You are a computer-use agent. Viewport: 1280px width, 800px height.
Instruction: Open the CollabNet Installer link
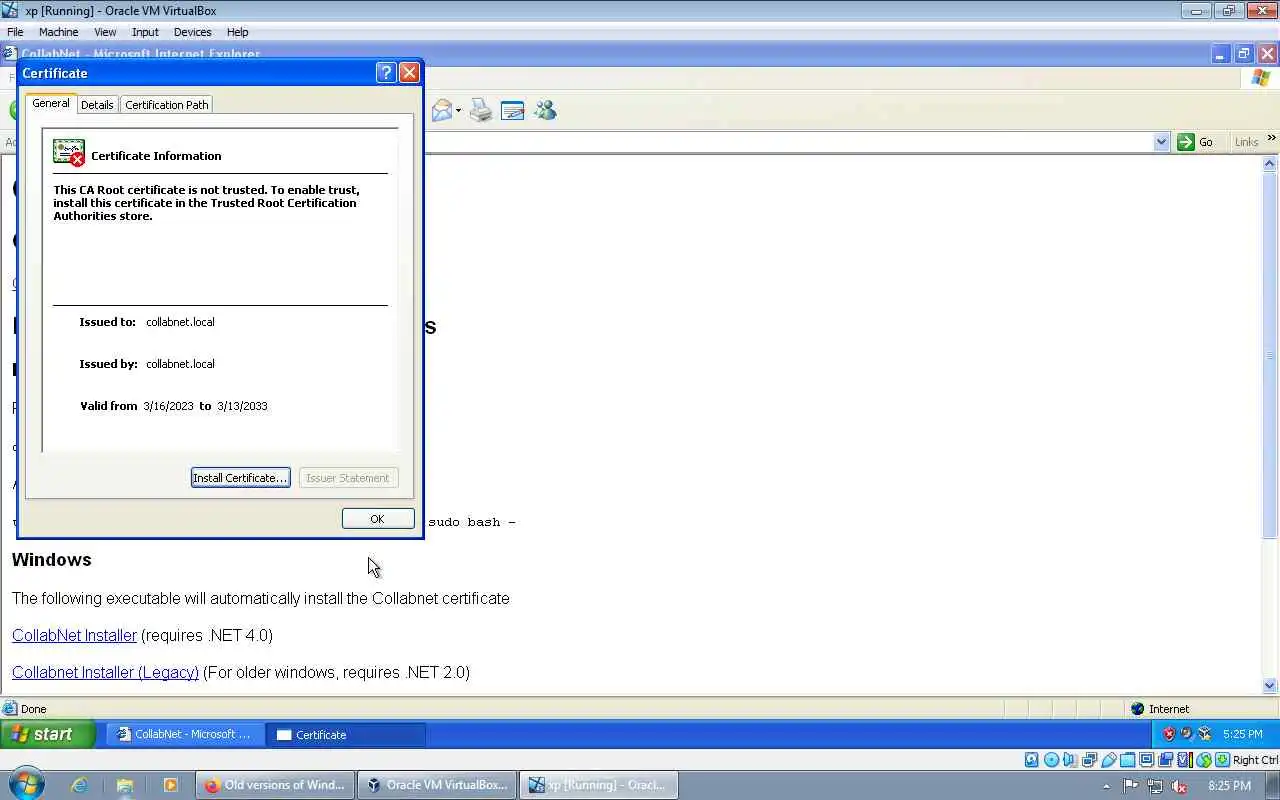74,635
